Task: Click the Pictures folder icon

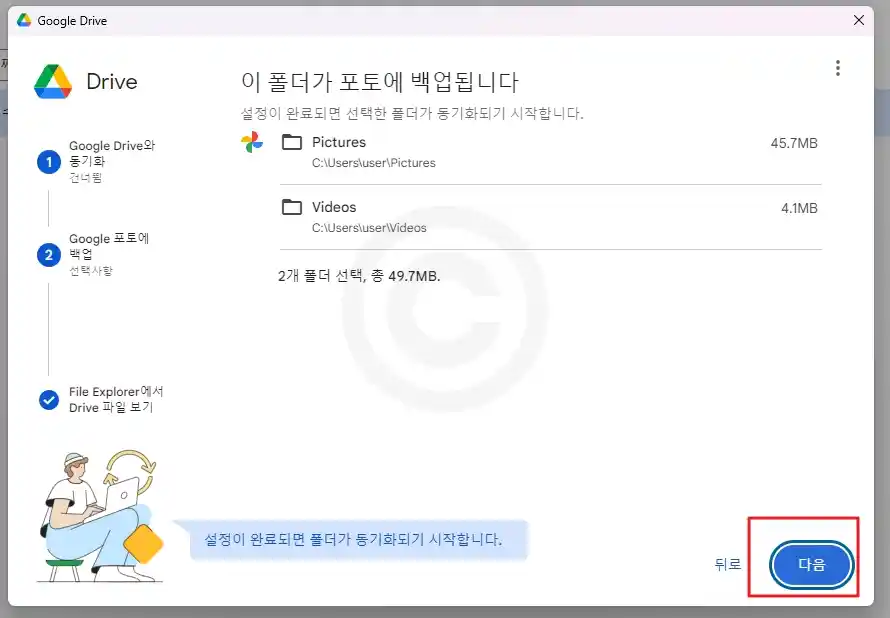Action: coord(292,142)
